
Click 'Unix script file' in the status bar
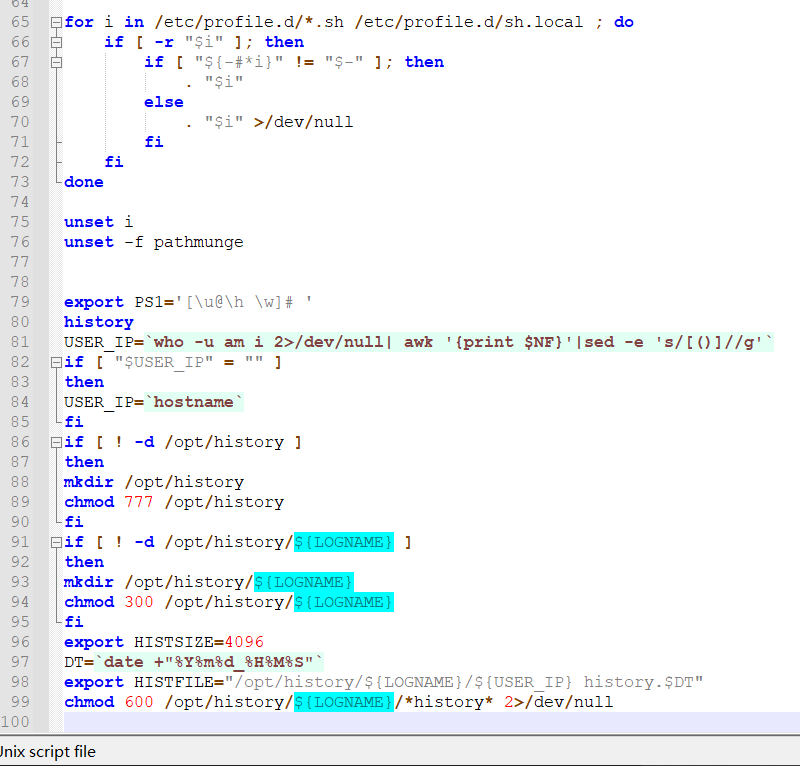48,751
